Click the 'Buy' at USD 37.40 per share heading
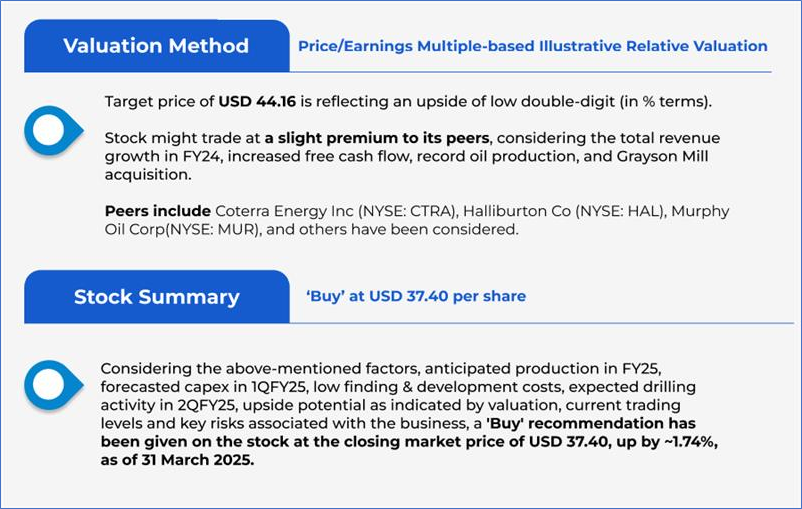Viewport: 802px width, 509px height. pyautogui.click(x=416, y=296)
